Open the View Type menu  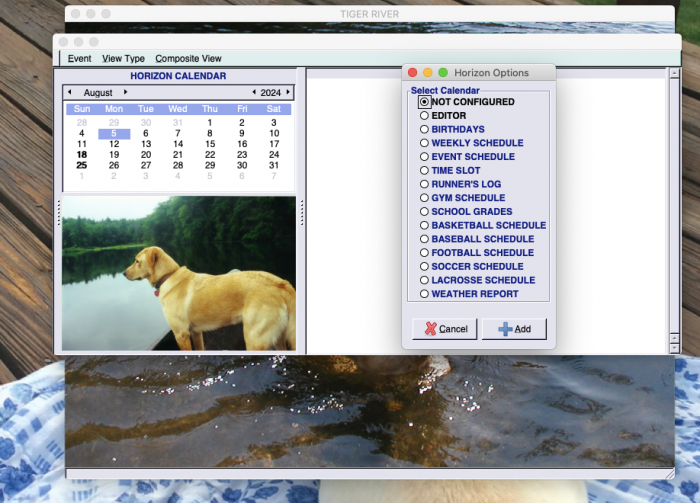[123, 59]
